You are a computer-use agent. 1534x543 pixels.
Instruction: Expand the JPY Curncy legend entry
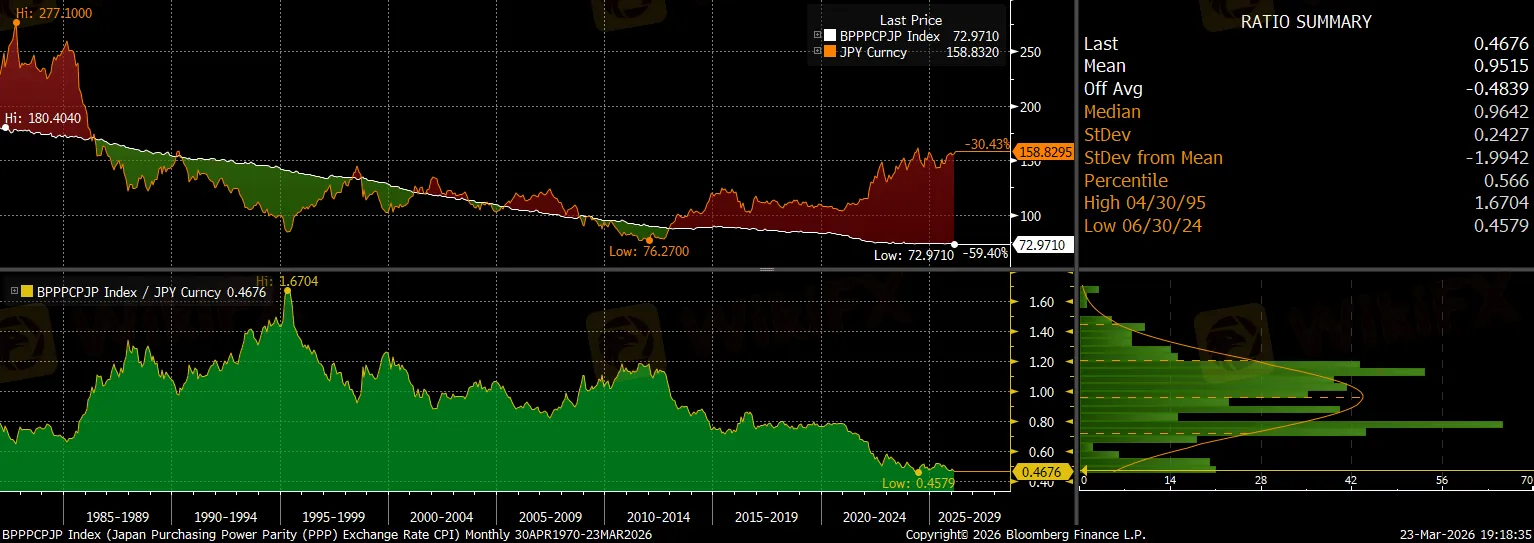(x=817, y=52)
